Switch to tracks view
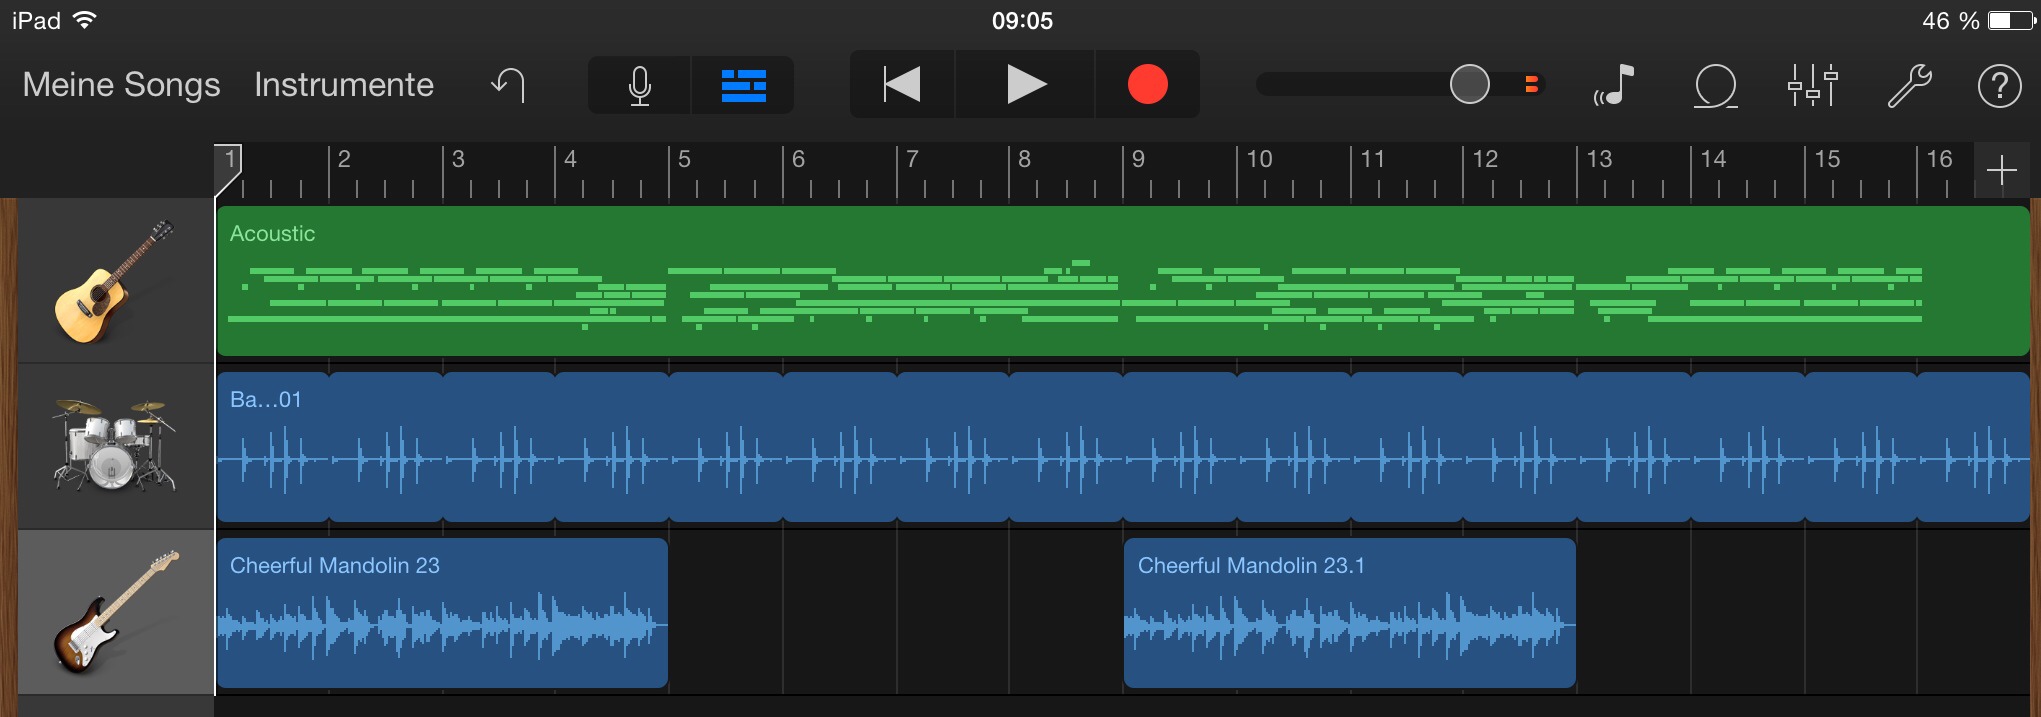Screen dimensions: 2041x717 click(x=743, y=85)
